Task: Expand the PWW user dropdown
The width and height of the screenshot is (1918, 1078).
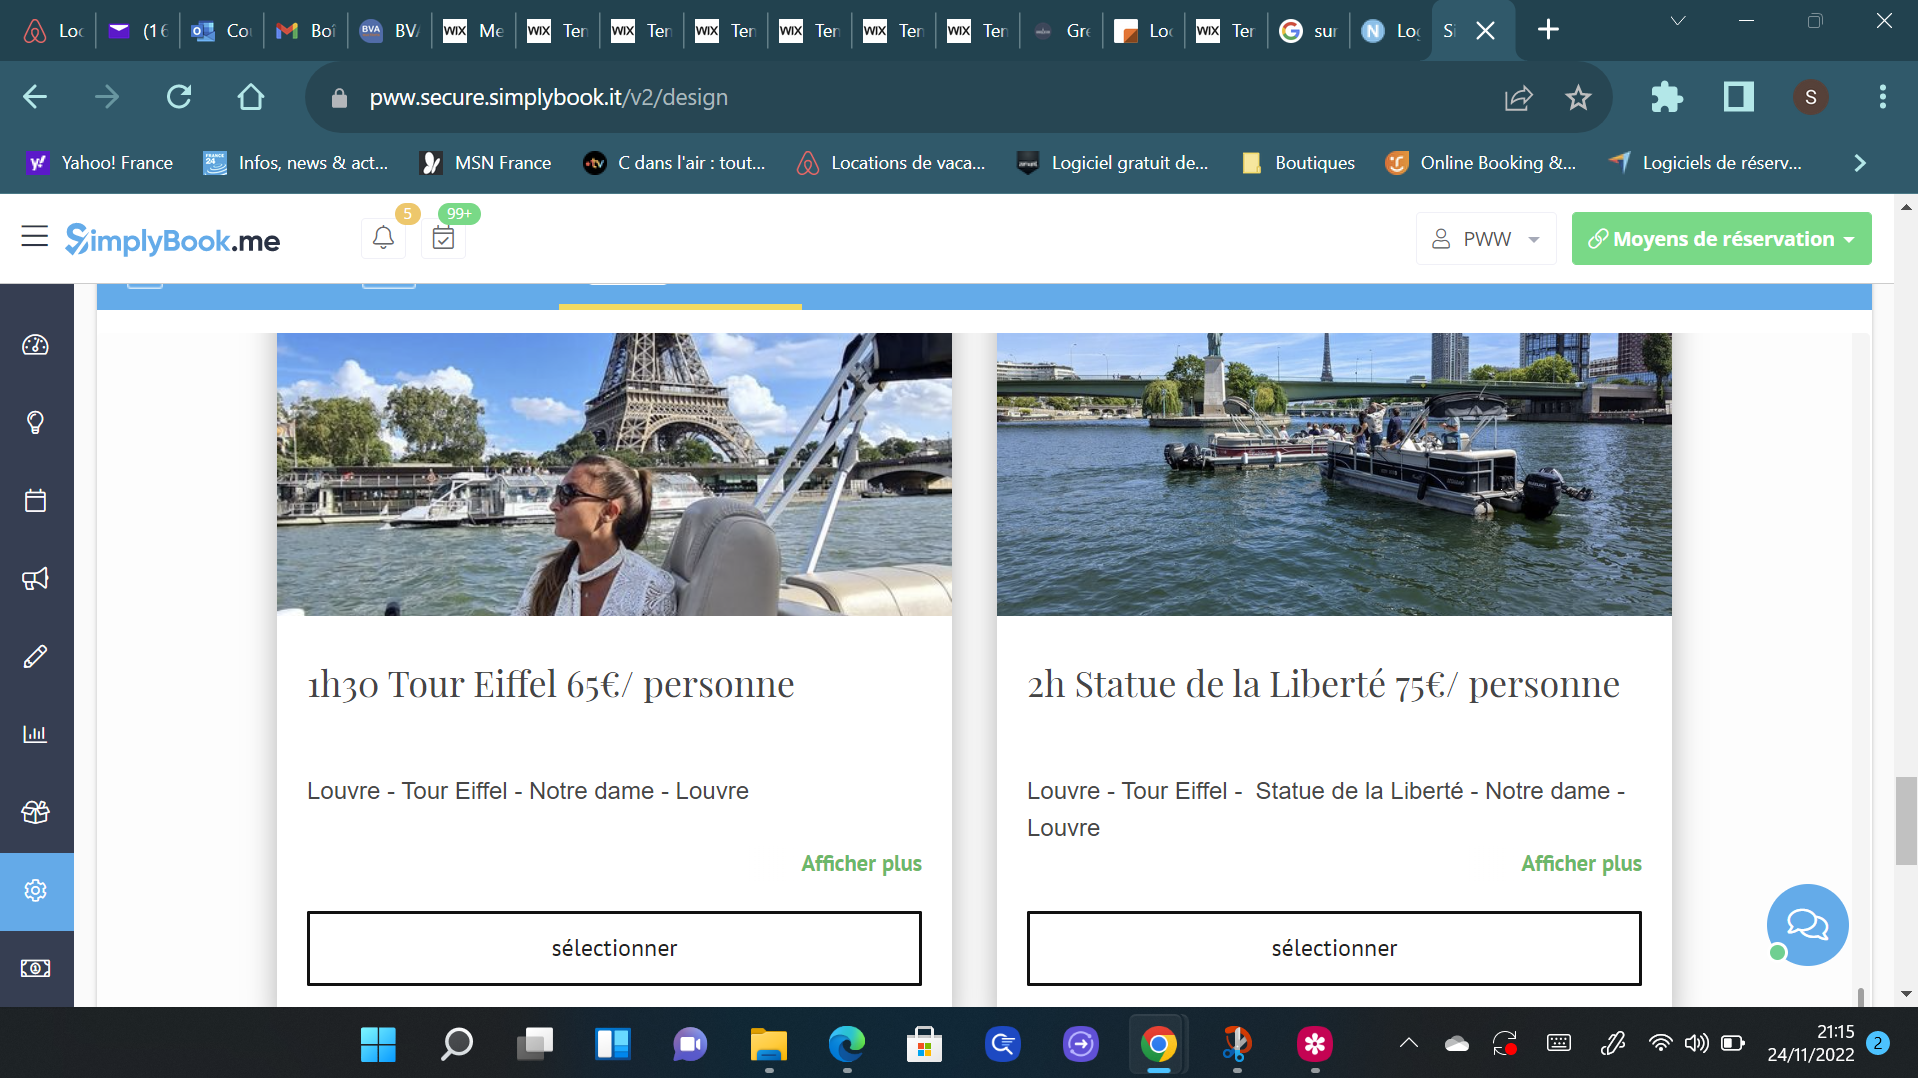Action: click(1486, 239)
